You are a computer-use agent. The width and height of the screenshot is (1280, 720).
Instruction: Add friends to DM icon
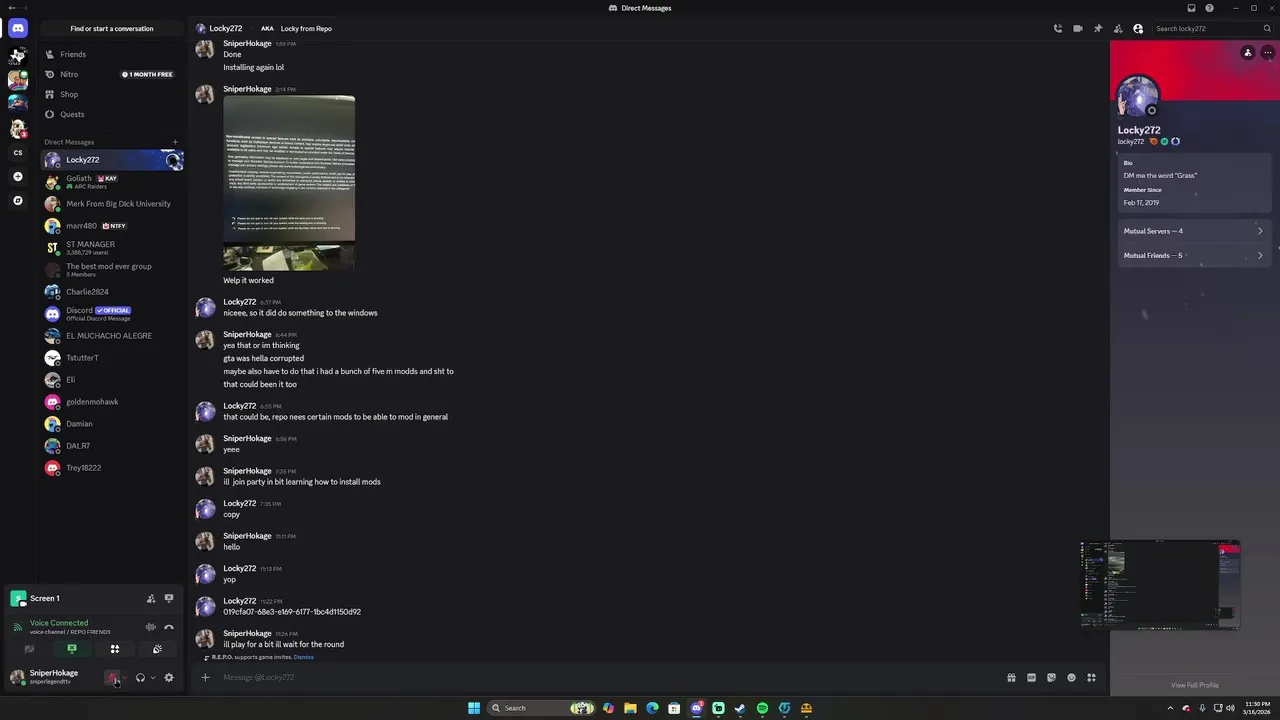click(x=1118, y=29)
